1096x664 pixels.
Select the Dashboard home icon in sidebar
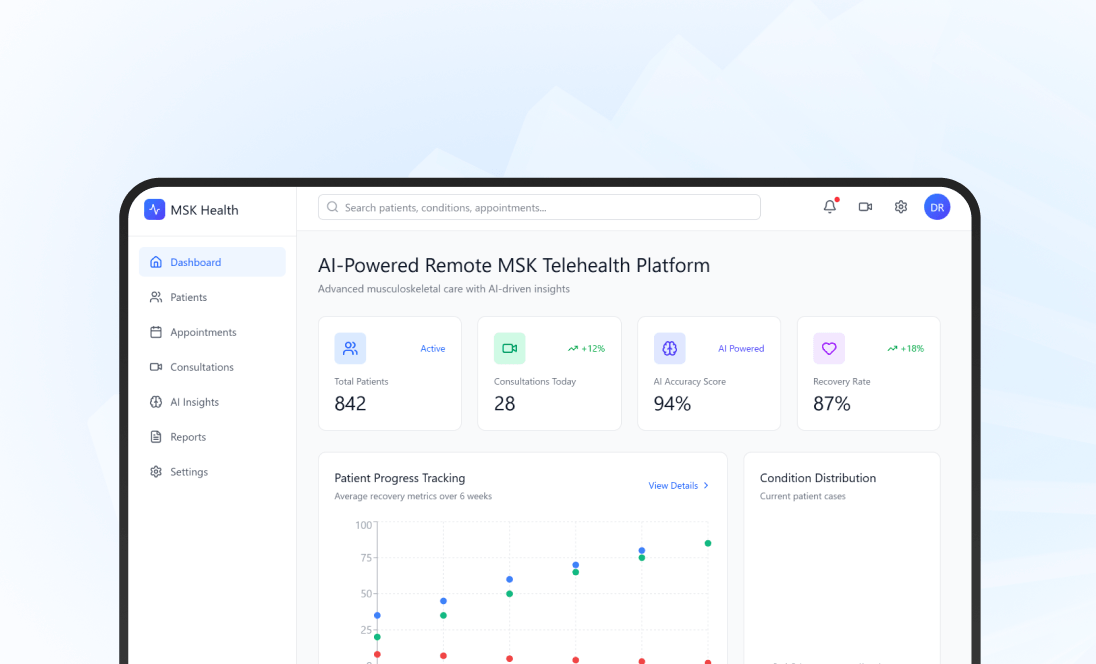(x=156, y=261)
